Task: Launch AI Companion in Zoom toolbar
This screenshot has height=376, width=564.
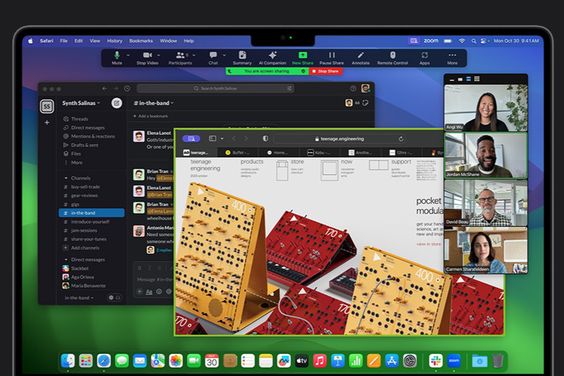Action: point(272,58)
